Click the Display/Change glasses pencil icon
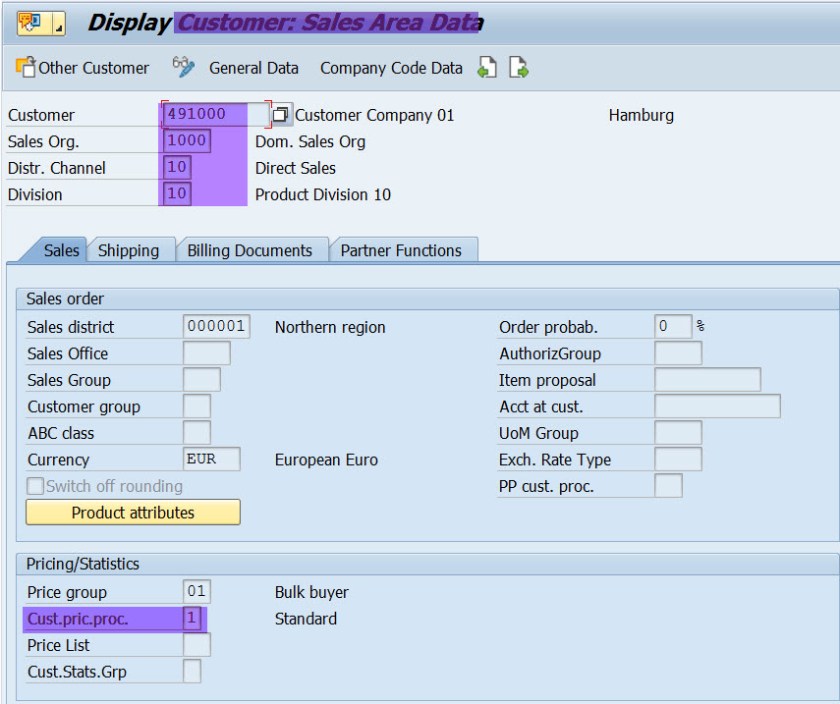840x704 pixels. (x=183, y=67)
